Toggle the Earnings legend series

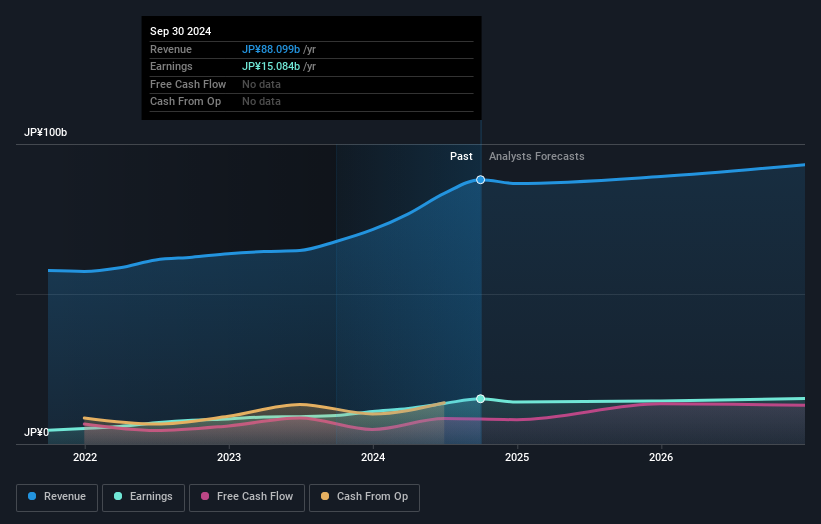tap(143, 497)
